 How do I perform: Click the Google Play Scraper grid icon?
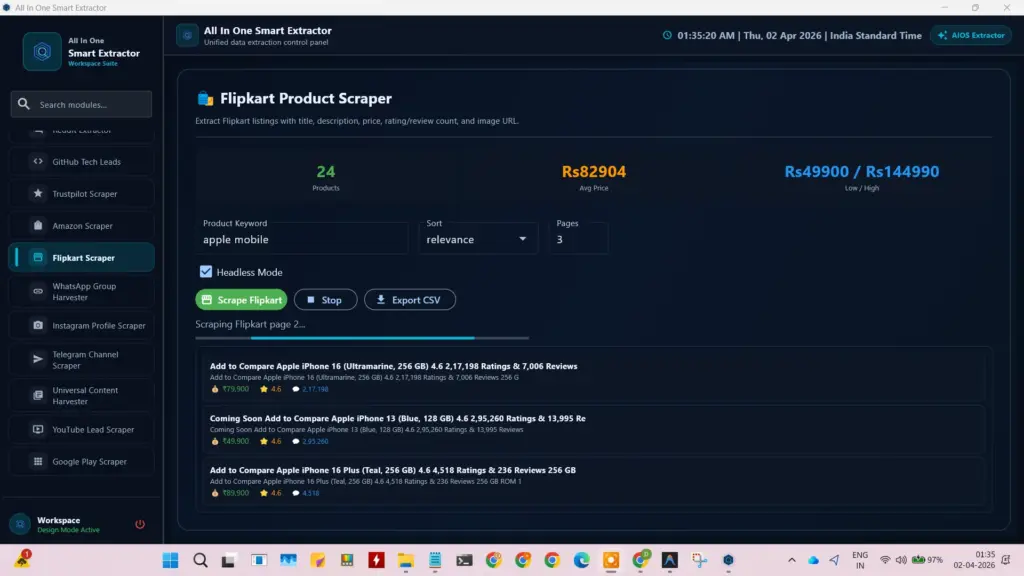click(x=38, y=461)
